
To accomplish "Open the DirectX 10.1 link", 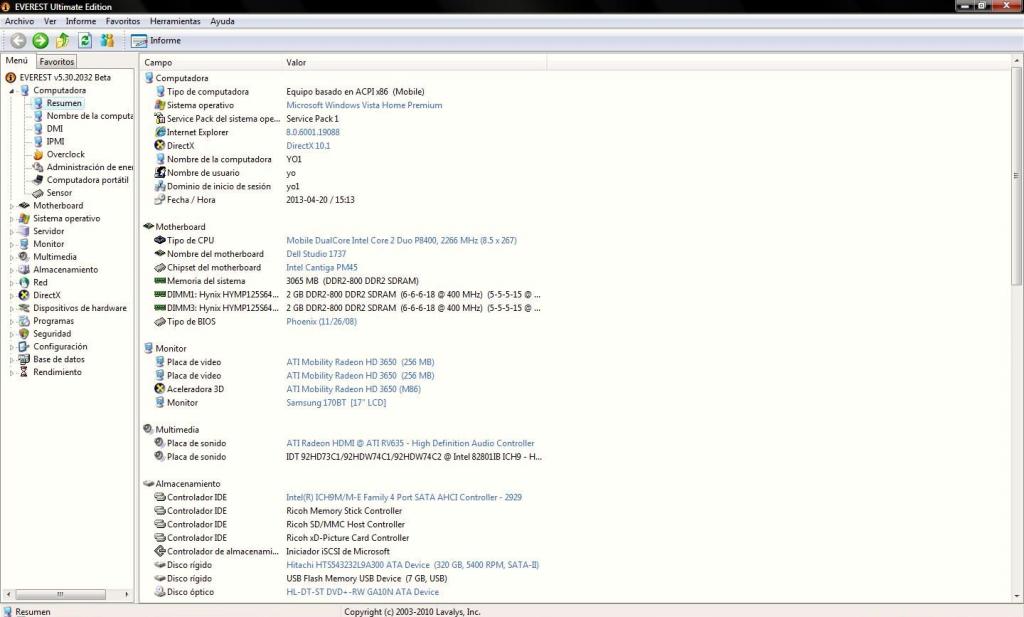I will [x=308, y=146].
